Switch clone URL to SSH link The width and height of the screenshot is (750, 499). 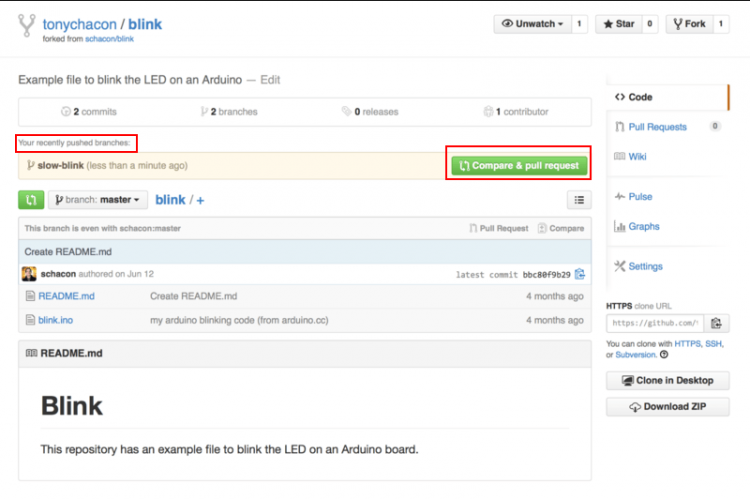pyautogui.click(x=714, y=344)
